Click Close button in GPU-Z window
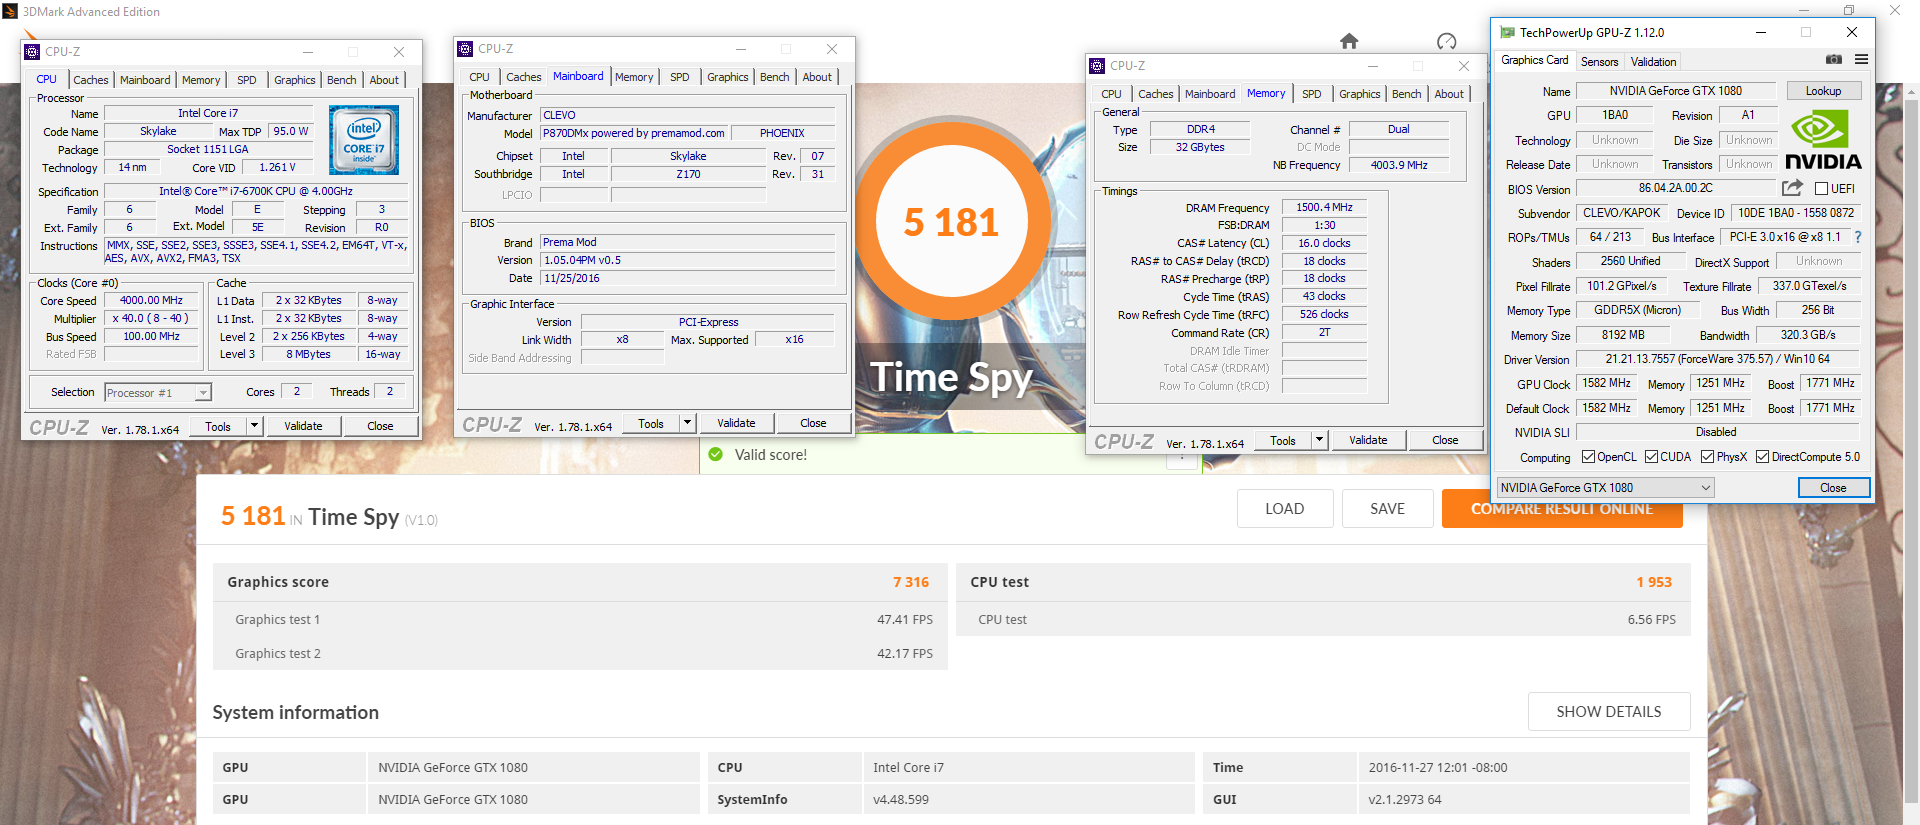The height and width of the screenshot is (825, 1920). pyautogui.click(x=1833, y=488)
